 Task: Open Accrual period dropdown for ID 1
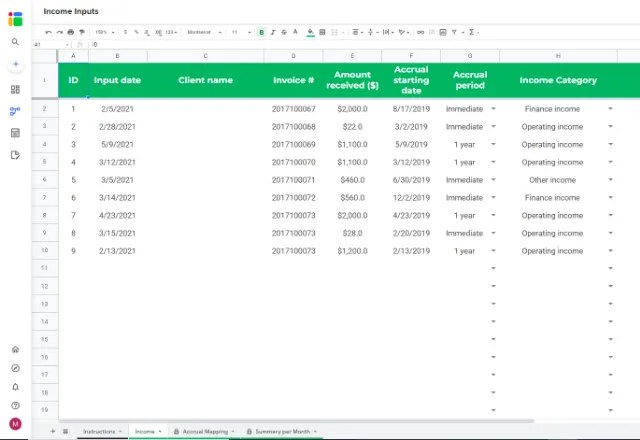point(493,109)
